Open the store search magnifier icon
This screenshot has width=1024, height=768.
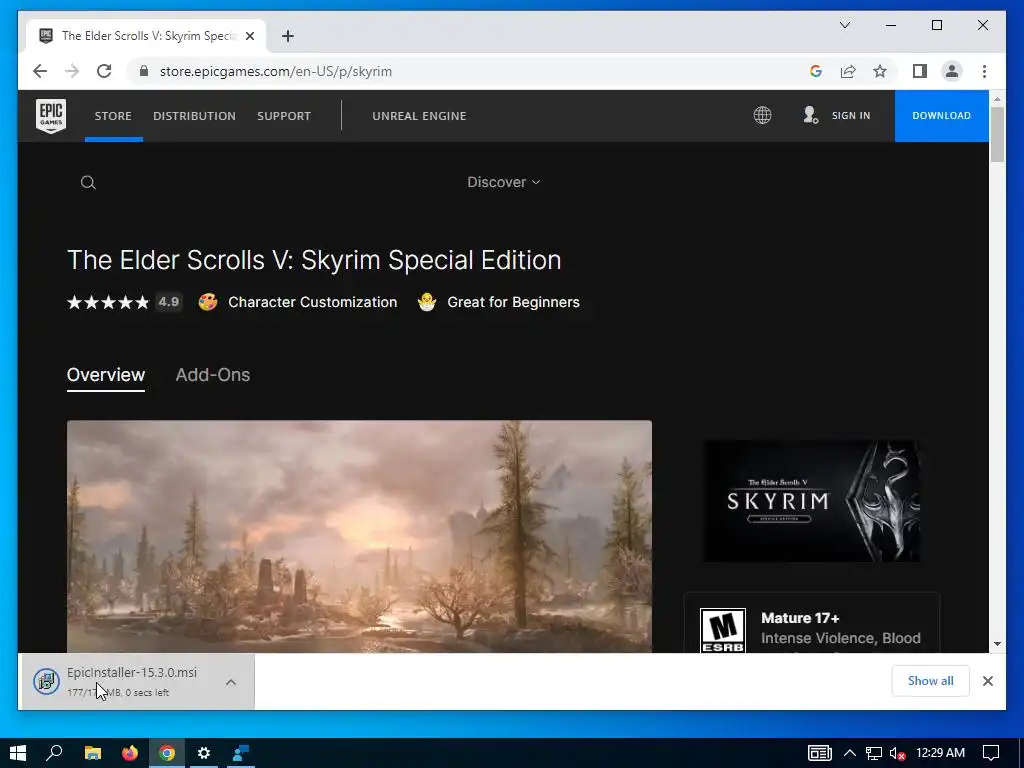(x=88, y=183)
